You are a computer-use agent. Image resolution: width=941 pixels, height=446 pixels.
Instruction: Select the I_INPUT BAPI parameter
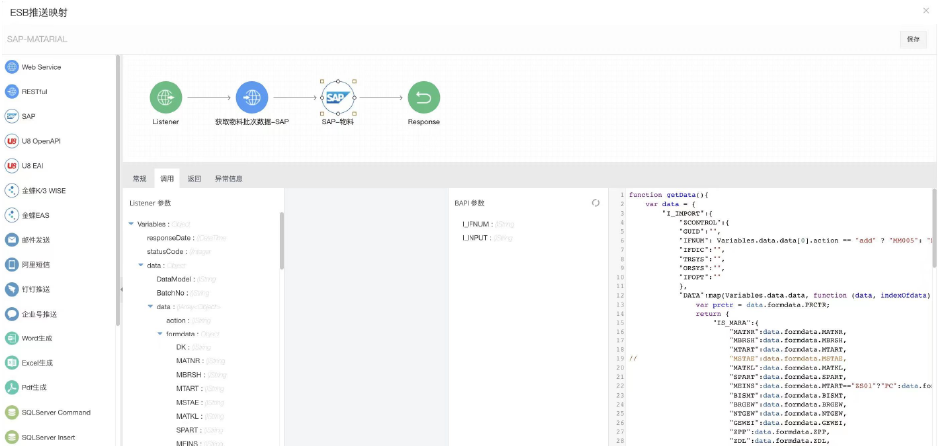[475, 238]
